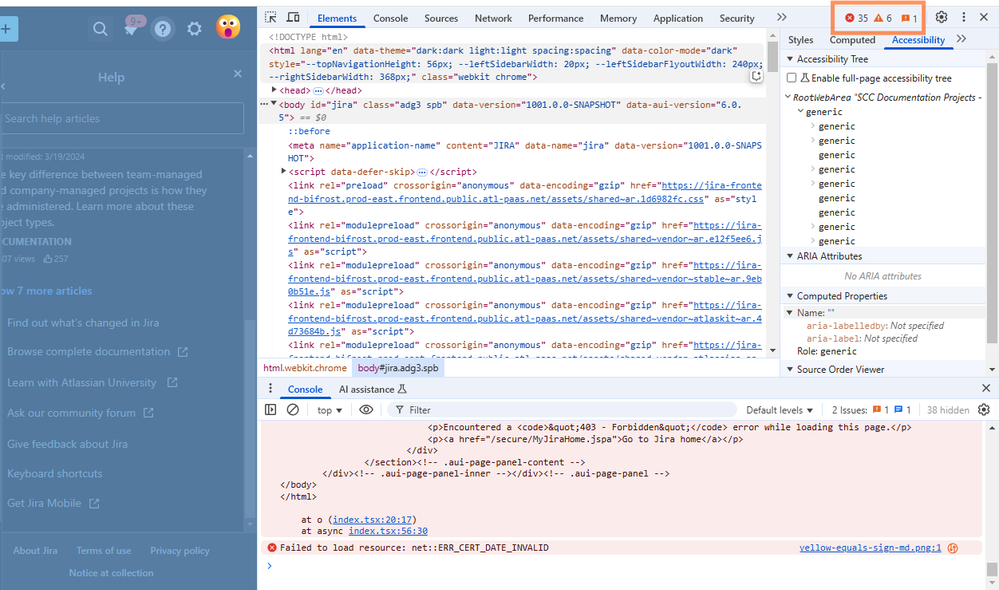Viewport: 999px width, 590px height.
Task: Open the Keyboard shortcuts help item
Action: (x=55, y=473)
